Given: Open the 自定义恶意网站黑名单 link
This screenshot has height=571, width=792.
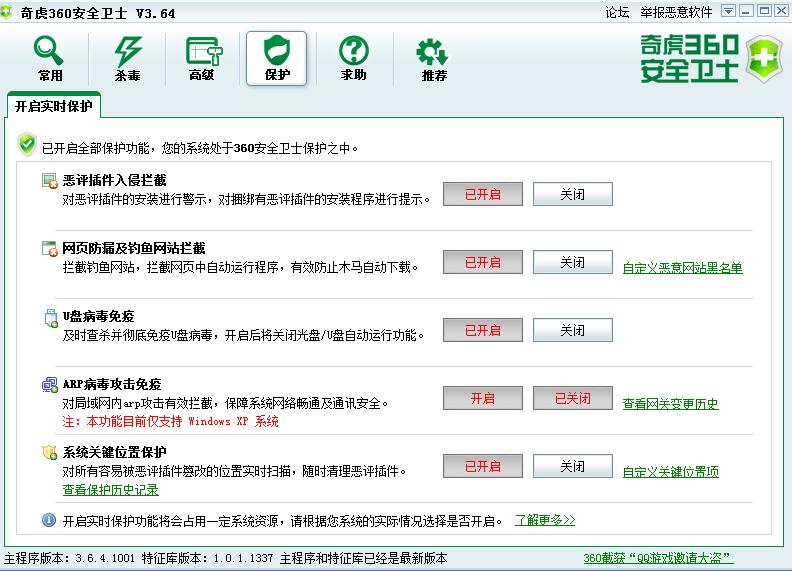Looking at the screenshot, I should click(682, 268).
